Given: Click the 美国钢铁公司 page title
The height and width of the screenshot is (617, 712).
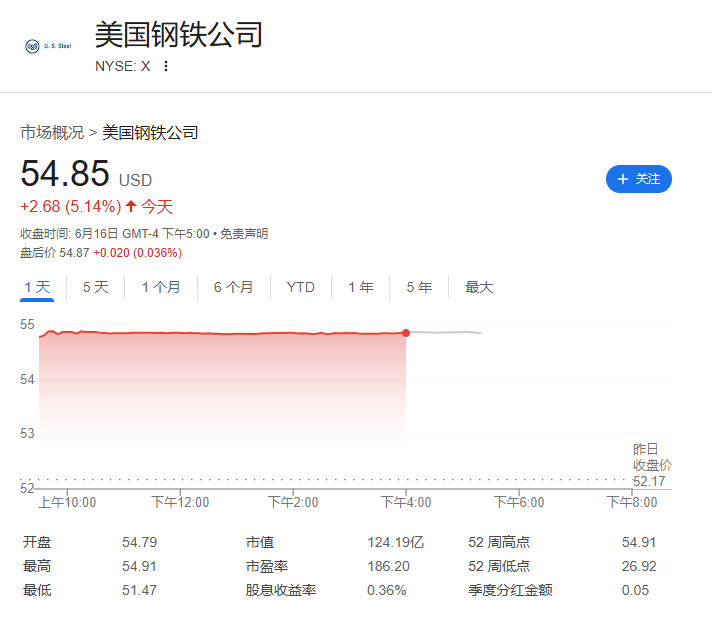Looking at the screenshot, I should tap(178, 35).
